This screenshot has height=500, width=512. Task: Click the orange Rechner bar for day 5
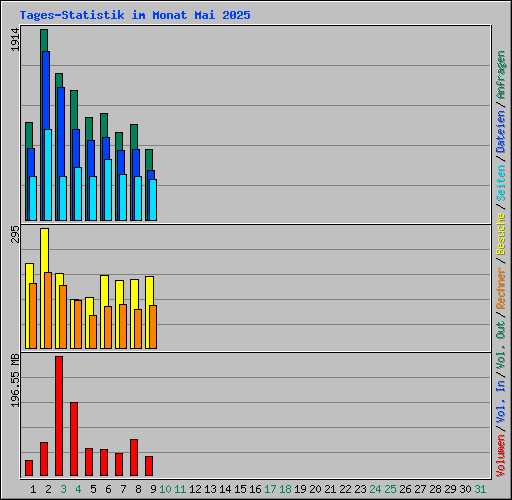[93, 332]
